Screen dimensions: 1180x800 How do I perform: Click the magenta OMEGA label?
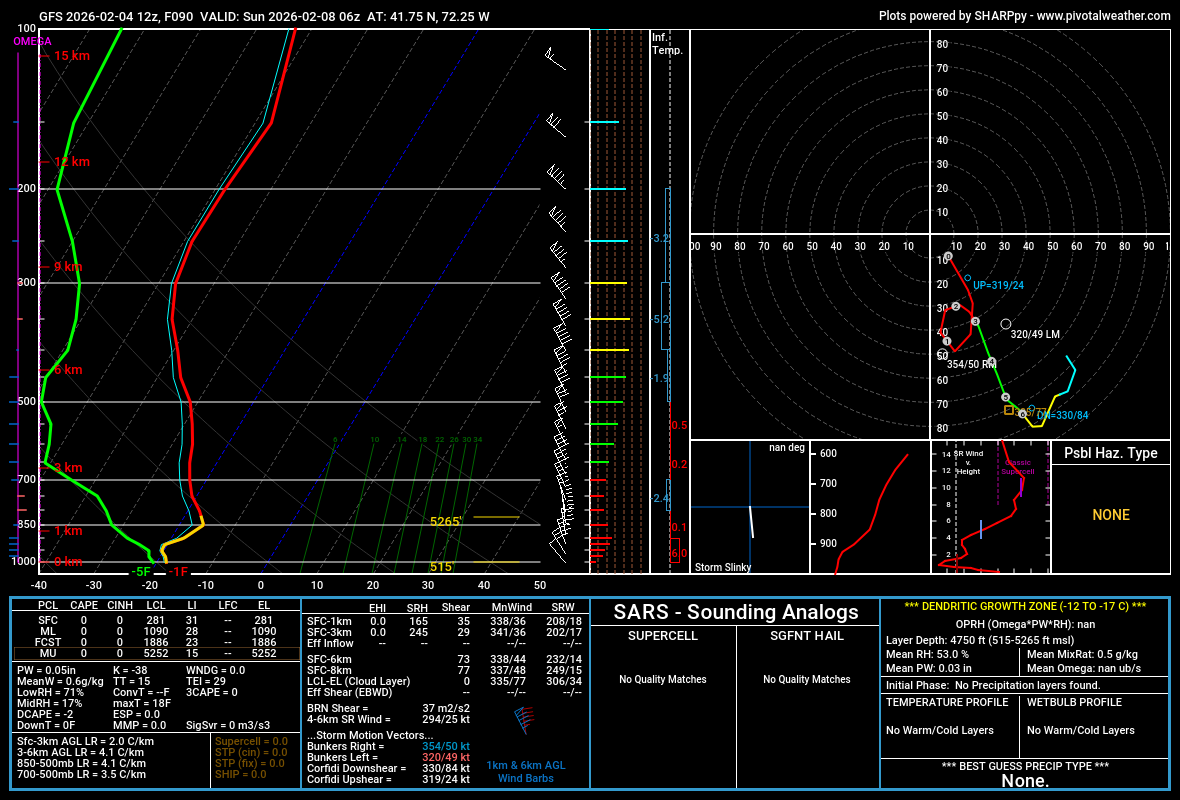point(31,41)
